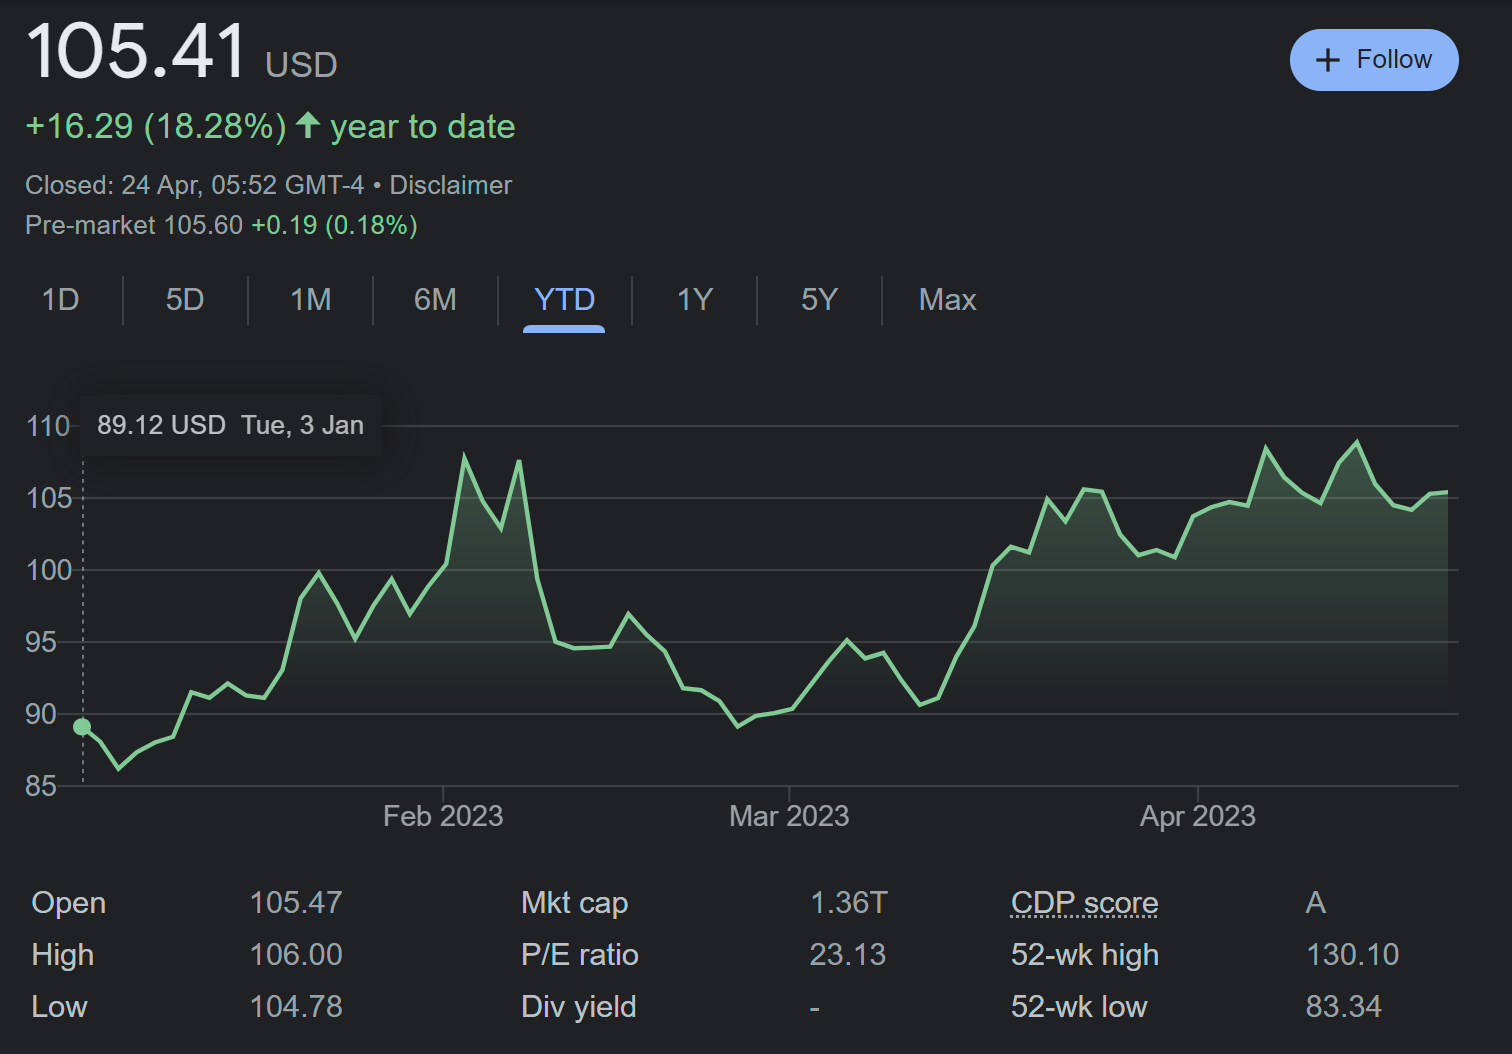Screen dimensions: 1512x1054
Task: Switch chart to 1Y range
Action: pos(694,300)
